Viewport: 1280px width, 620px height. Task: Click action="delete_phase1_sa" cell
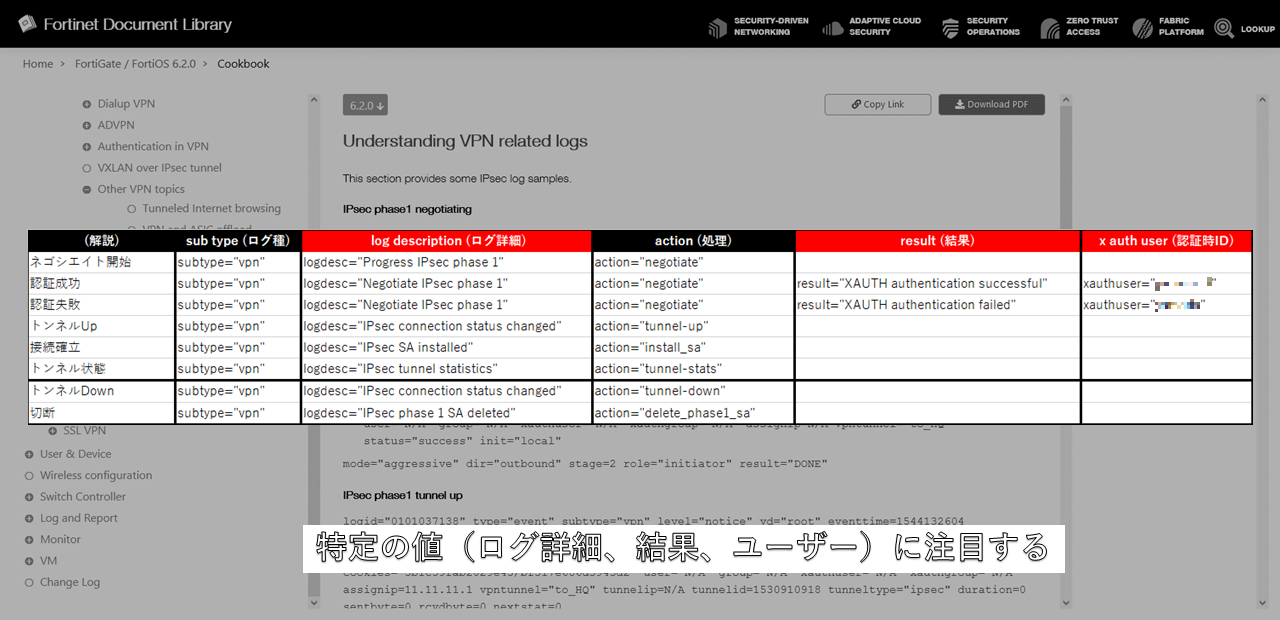click(x=693, y=413)
